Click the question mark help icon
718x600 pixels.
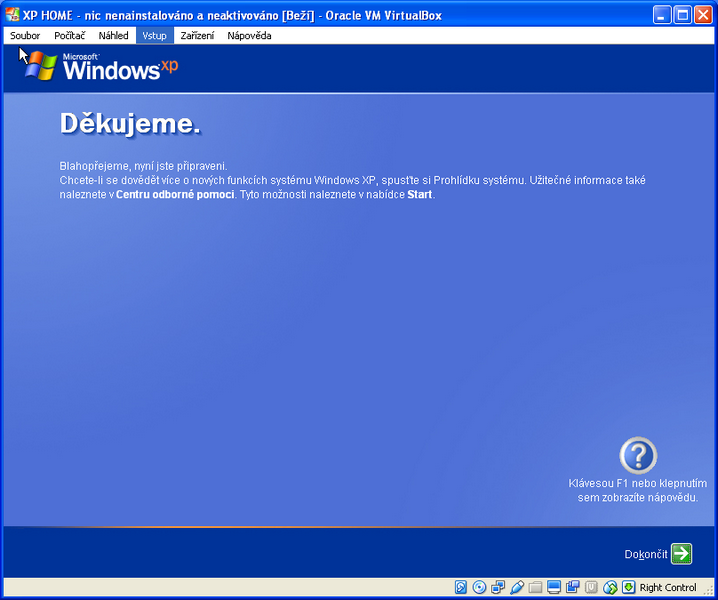tap(638, 455)
